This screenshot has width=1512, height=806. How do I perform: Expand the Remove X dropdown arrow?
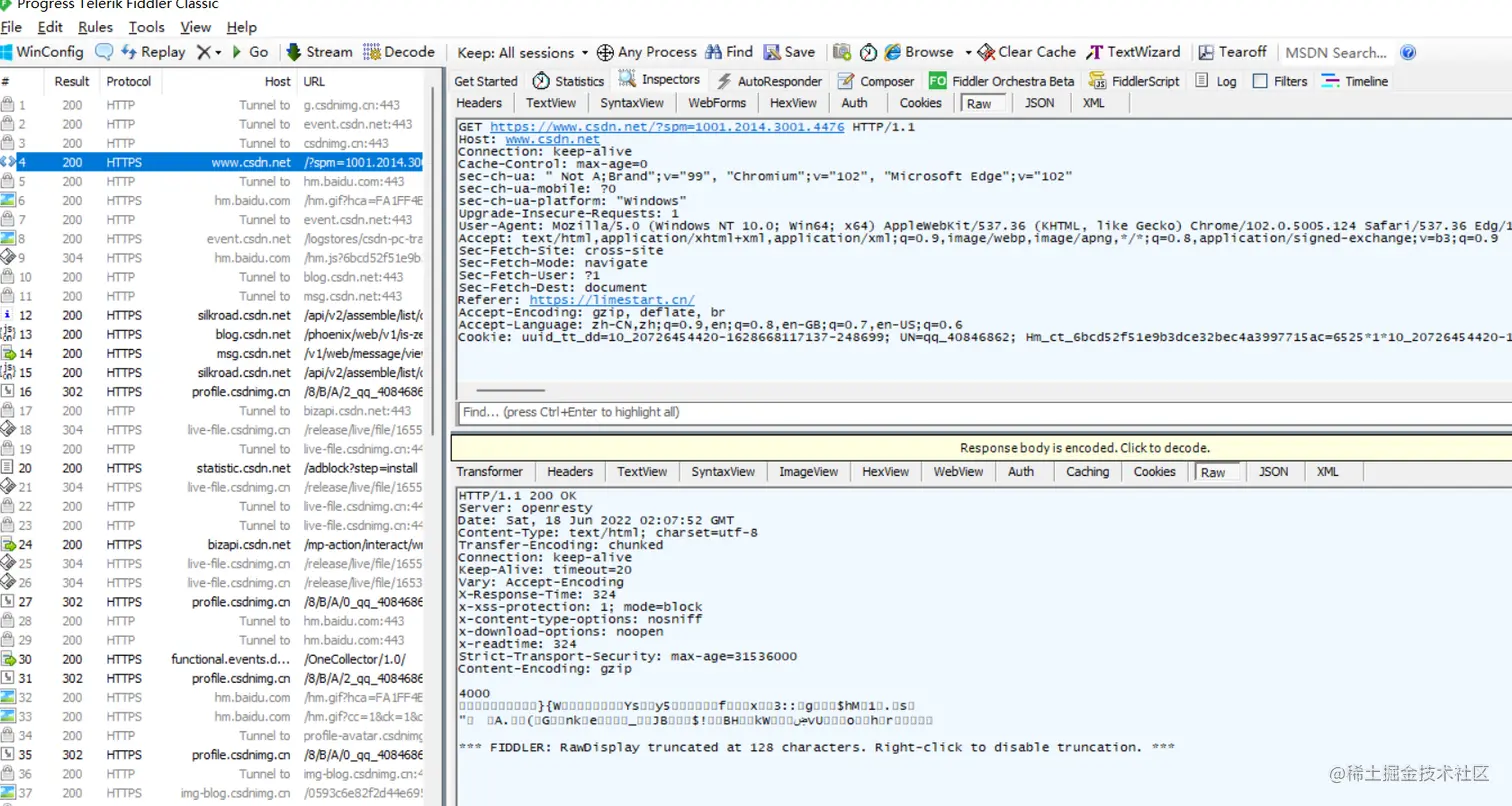[x=218, y=52]
